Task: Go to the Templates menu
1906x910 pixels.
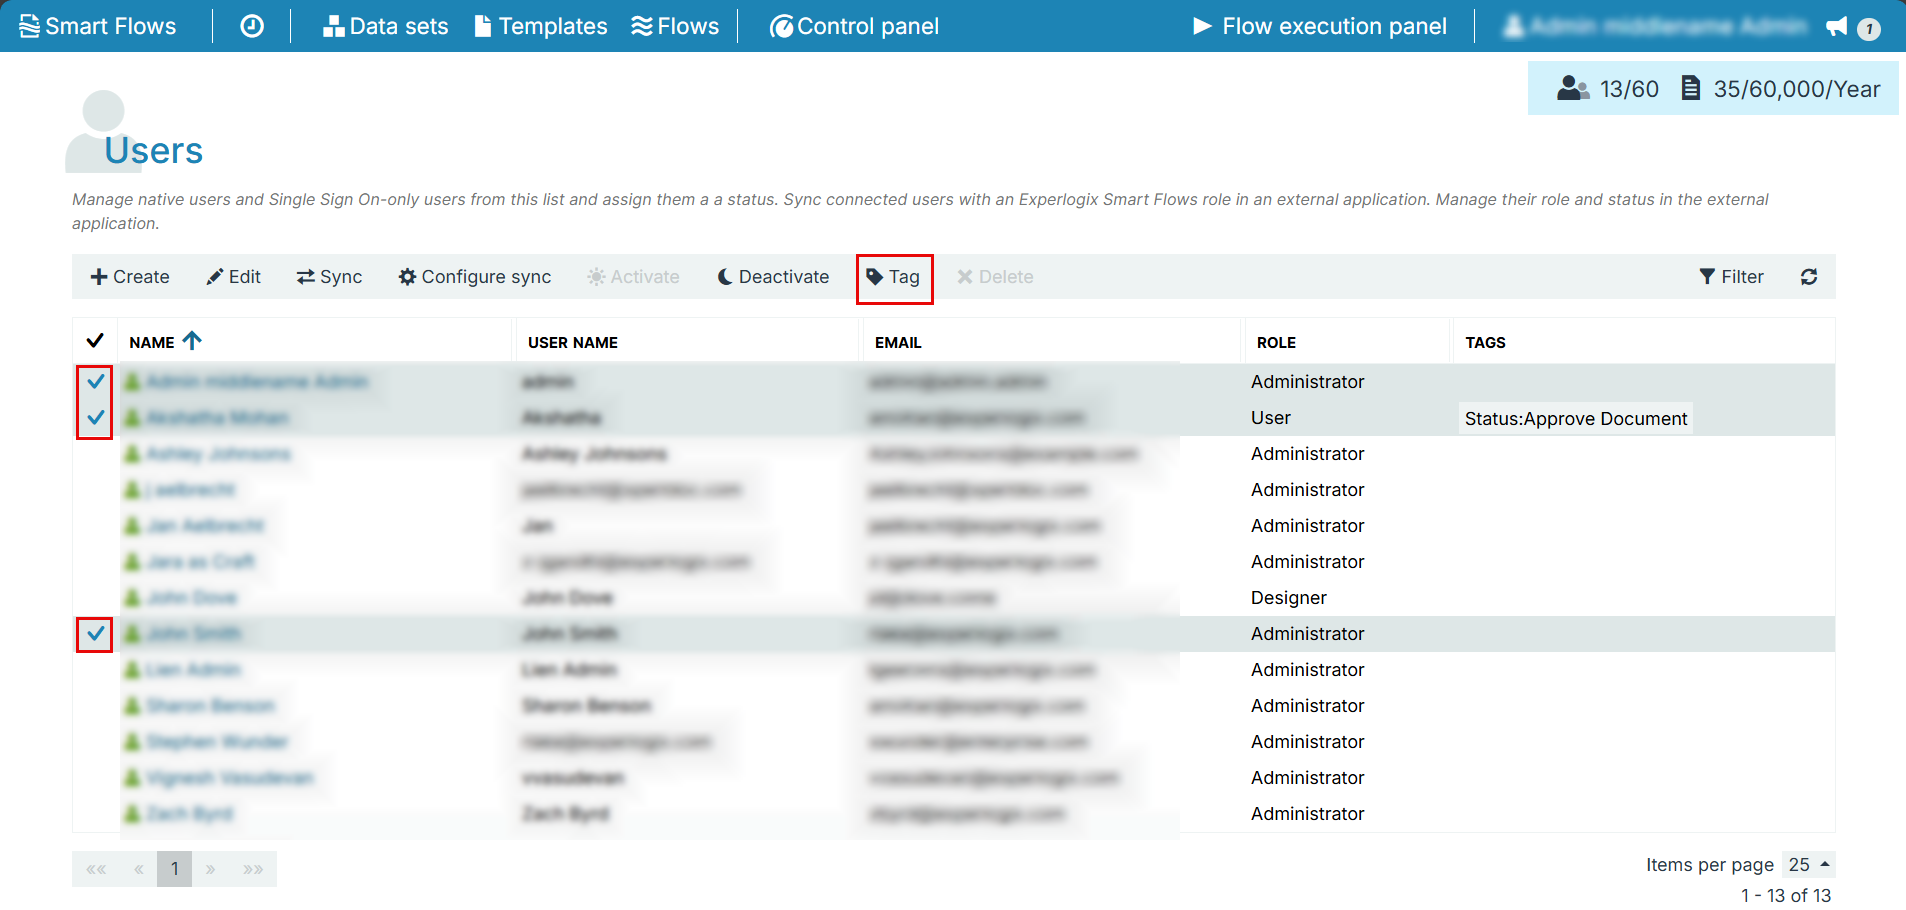Action: point(540,26)
